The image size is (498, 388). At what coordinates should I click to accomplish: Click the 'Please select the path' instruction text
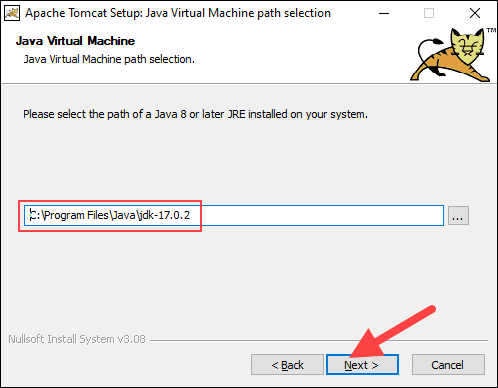195,114
